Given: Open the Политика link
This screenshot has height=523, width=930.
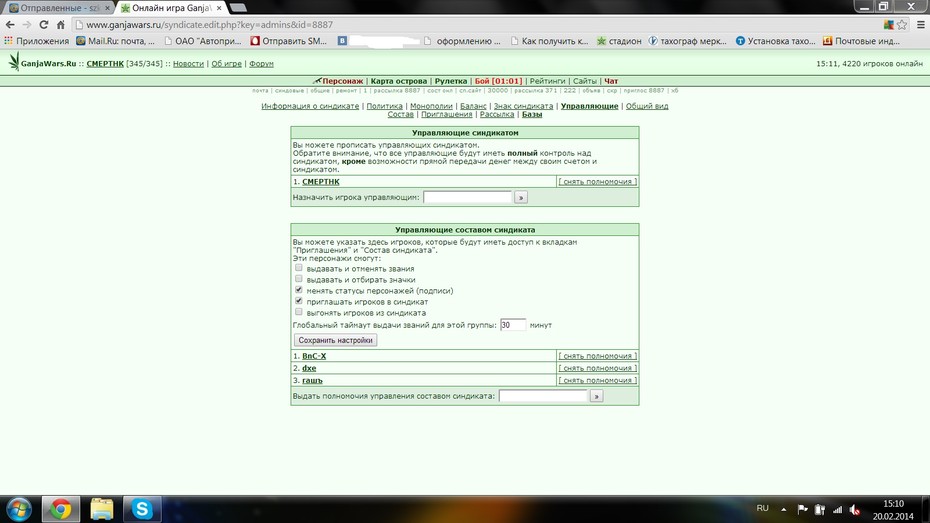Looking at the screenshot, I should pos(384,106).
